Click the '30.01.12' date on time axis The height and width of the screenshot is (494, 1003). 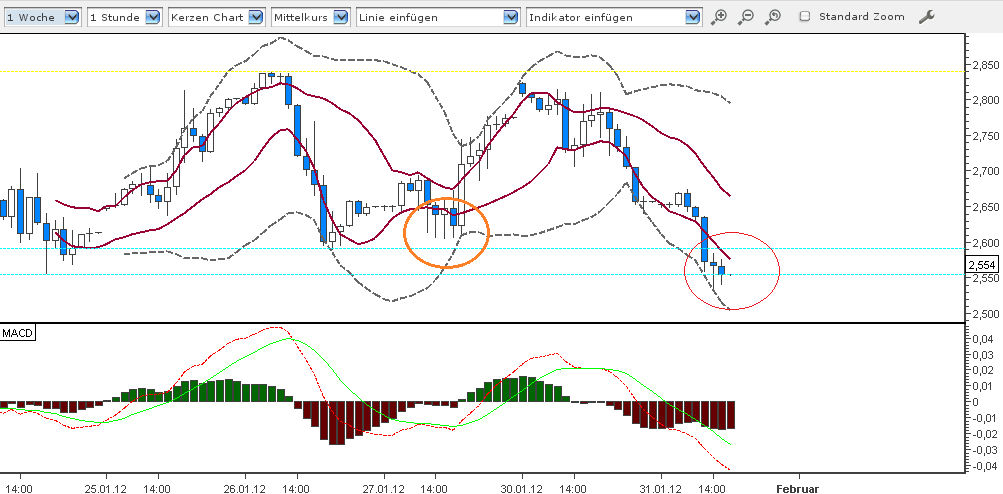[520, 489]
